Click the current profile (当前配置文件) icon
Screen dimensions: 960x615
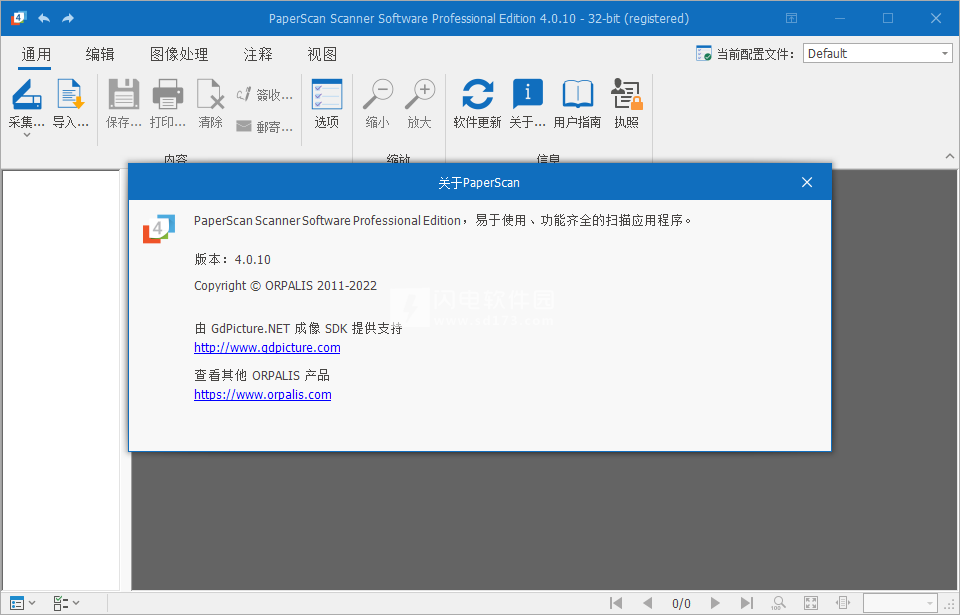point(703,54)
